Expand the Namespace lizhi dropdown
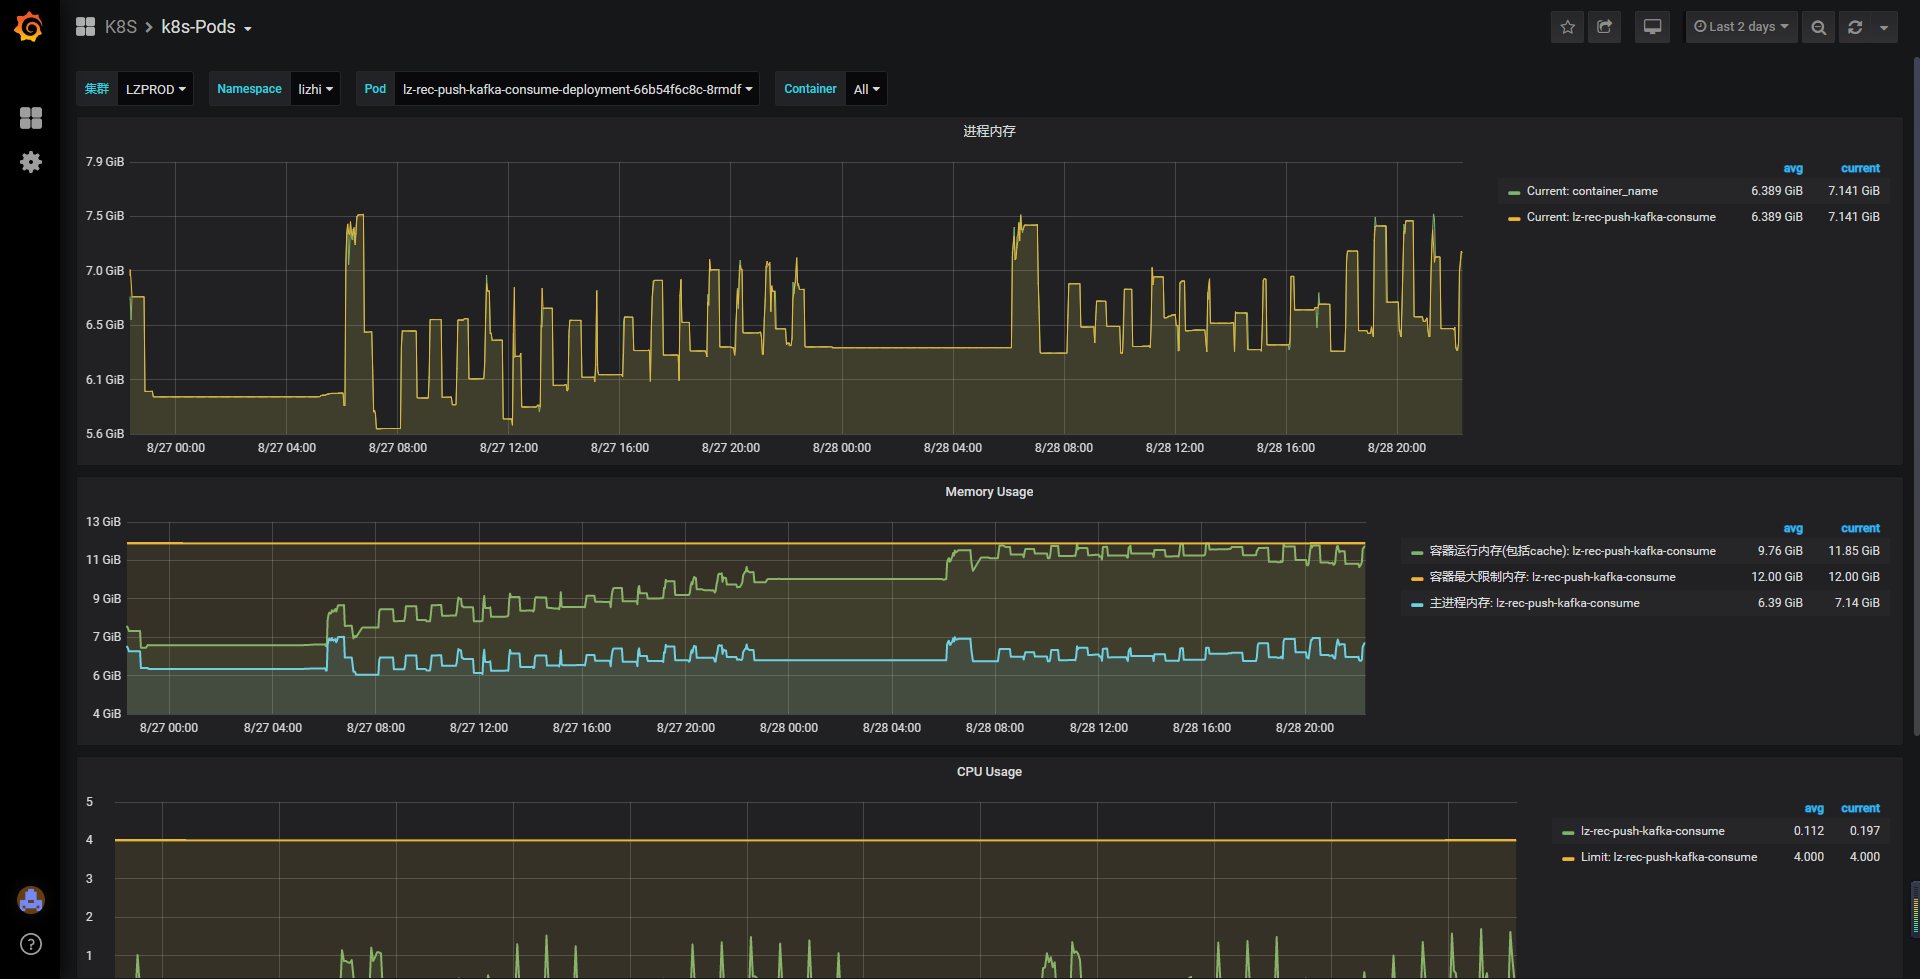 tap(315, 89)
